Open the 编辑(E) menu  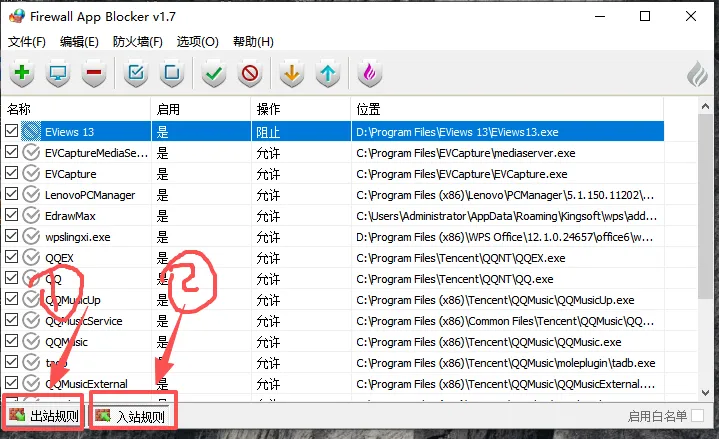click(x=79, y=42)
